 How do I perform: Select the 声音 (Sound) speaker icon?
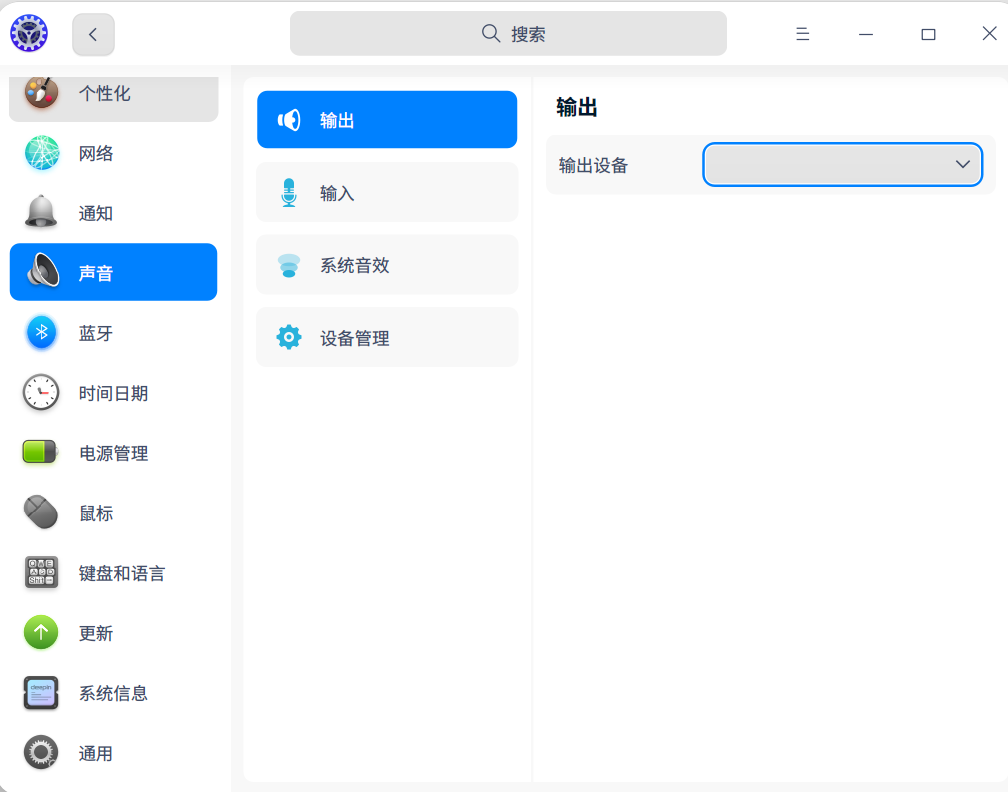click(x=41, y=271)
